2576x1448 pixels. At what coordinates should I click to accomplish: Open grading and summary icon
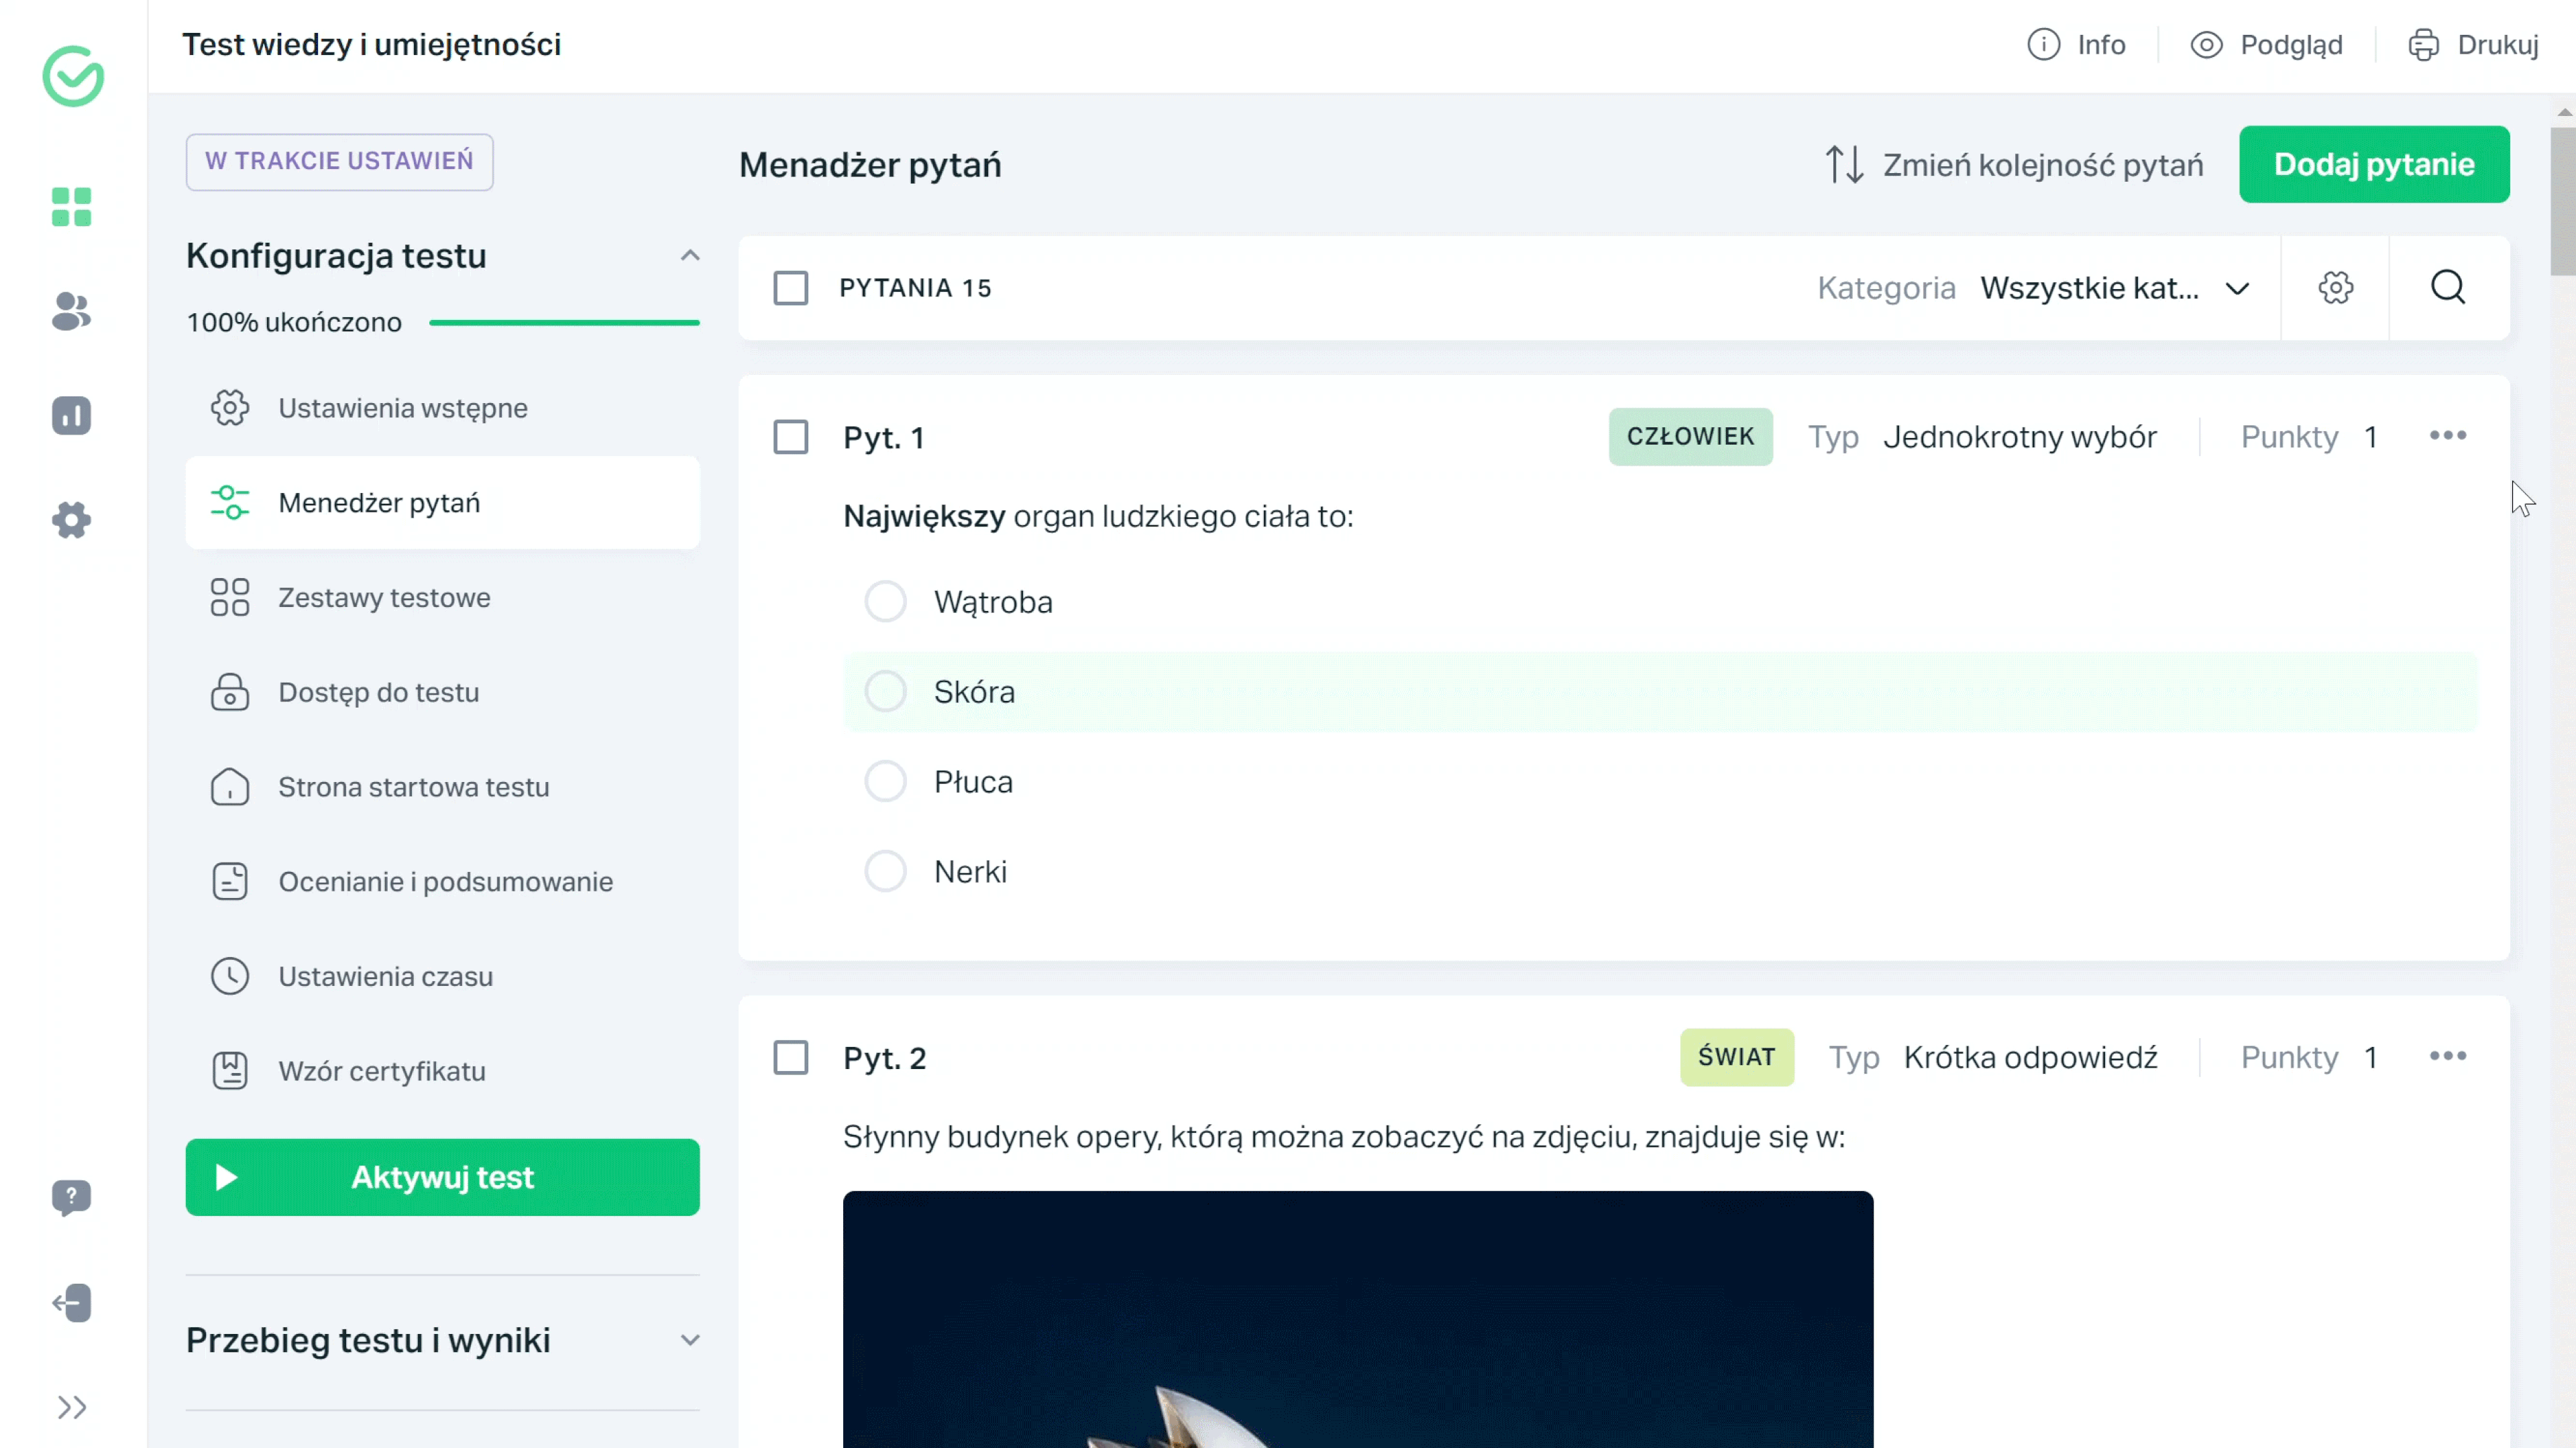(230, 881)
